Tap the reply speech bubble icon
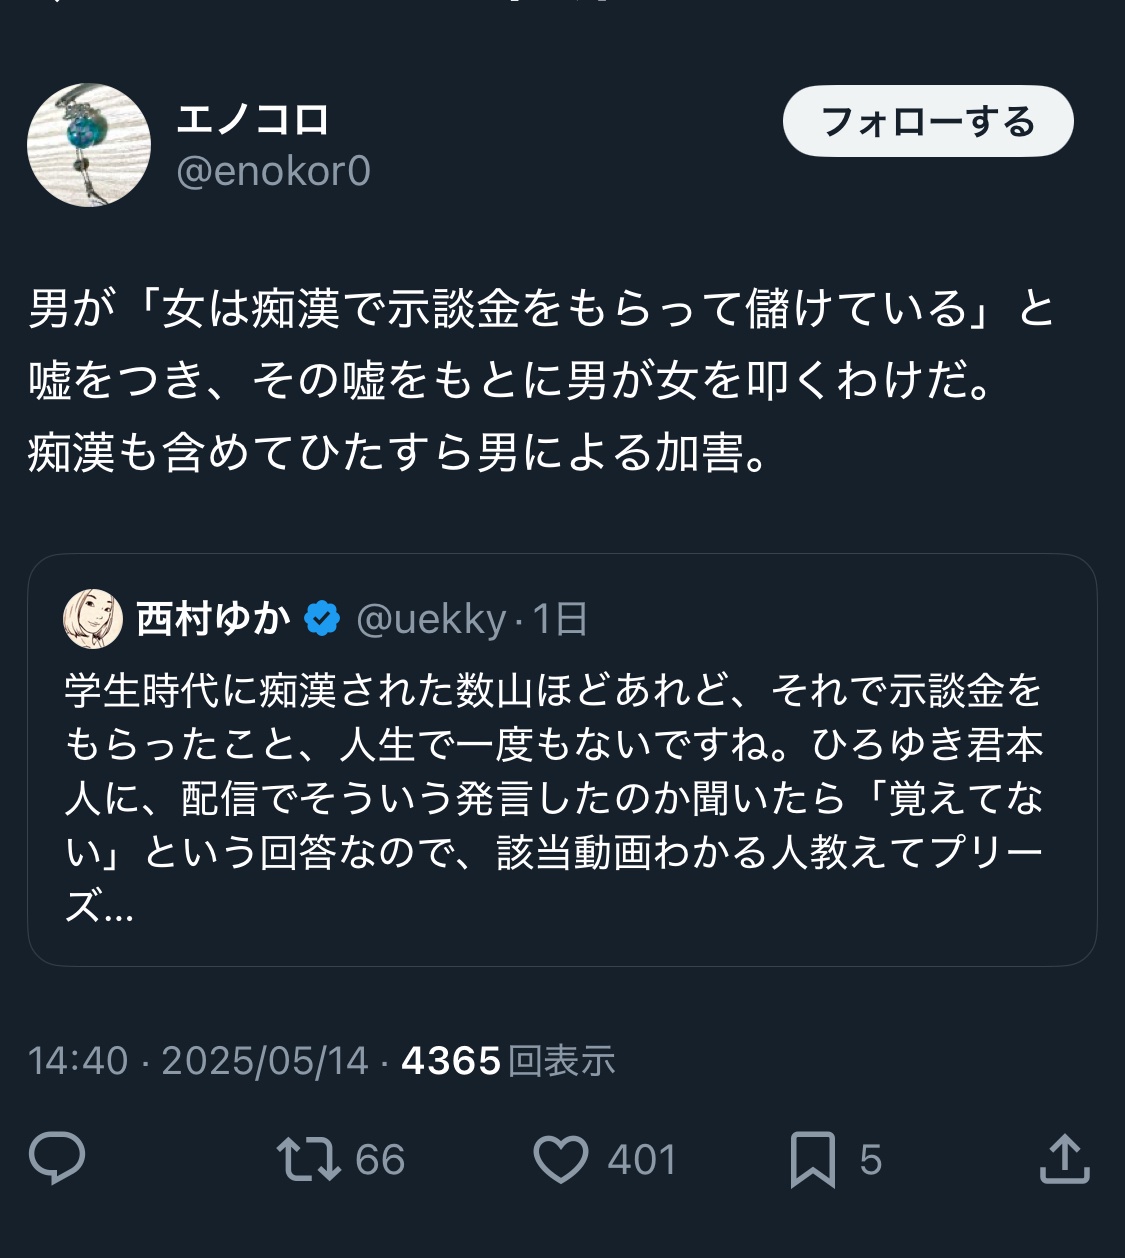 coord(57,1159)
